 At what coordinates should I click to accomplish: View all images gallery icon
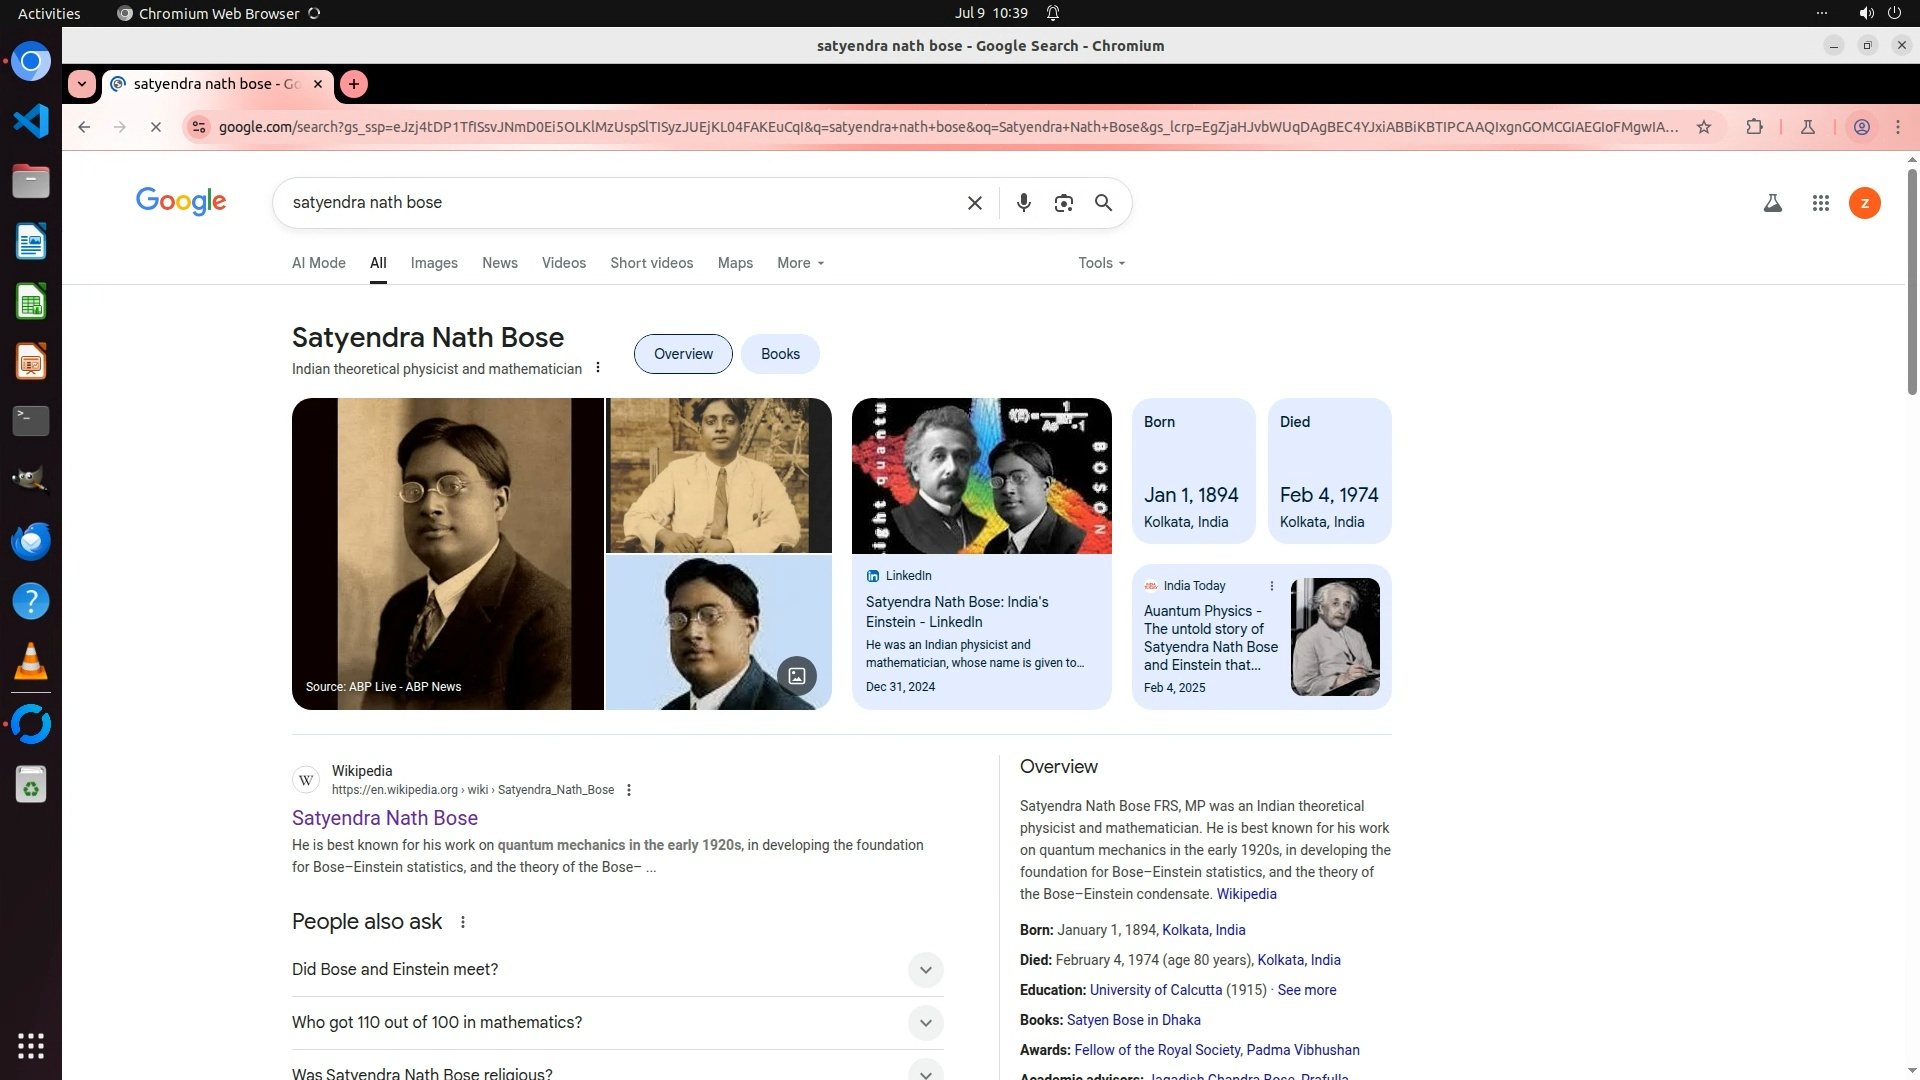click(x=796, y=676)
